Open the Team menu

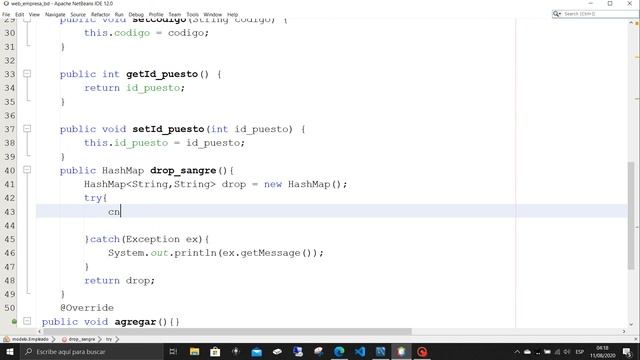[x=175, y=14]
